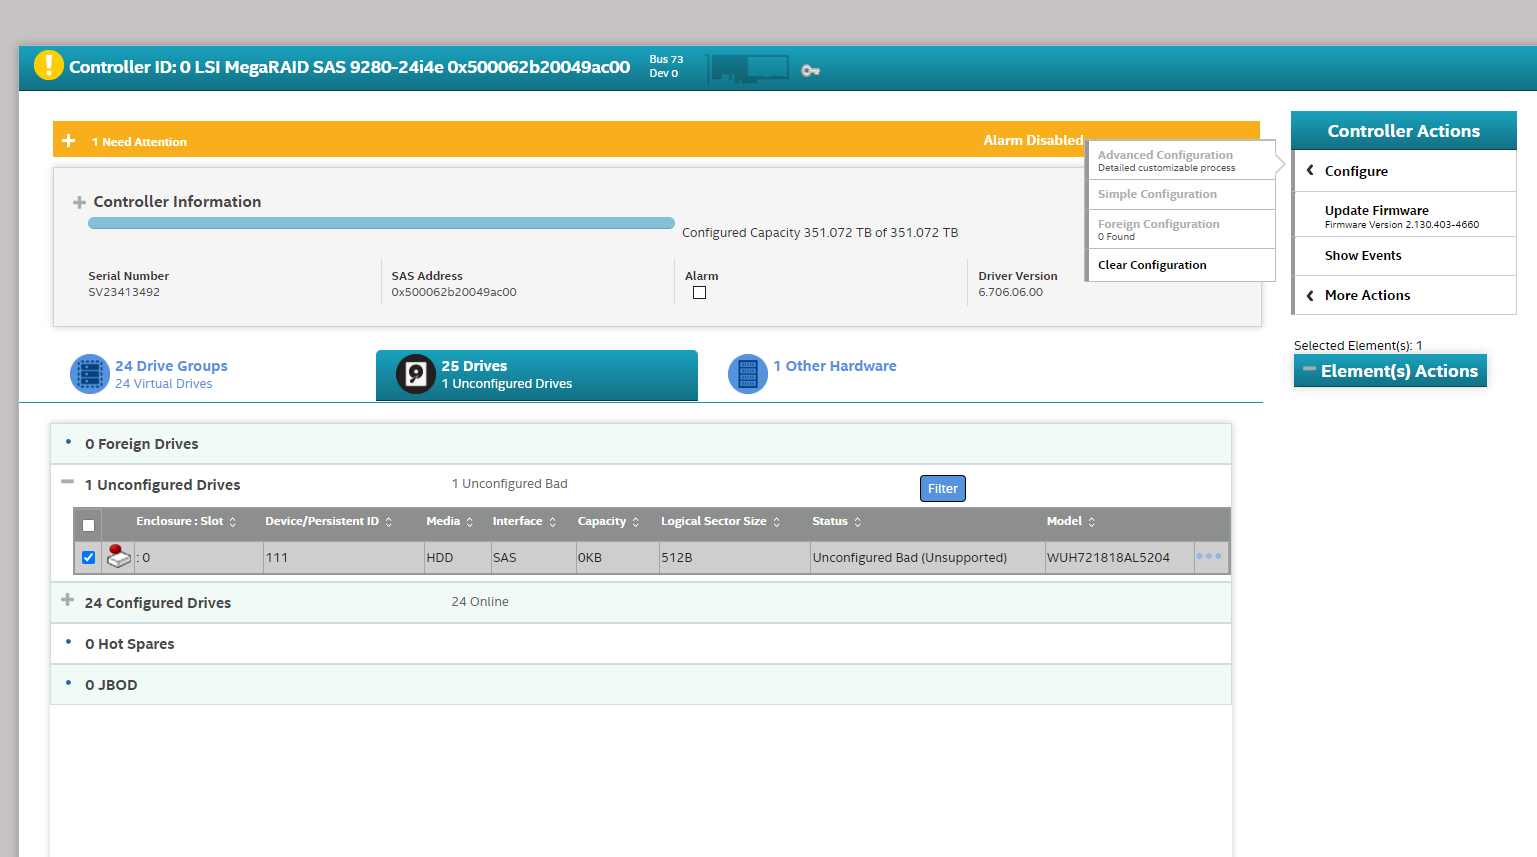Click Driver Version 6.706.06.00
Viewport: 1537px width, 857px height.
coord(1010,292)
